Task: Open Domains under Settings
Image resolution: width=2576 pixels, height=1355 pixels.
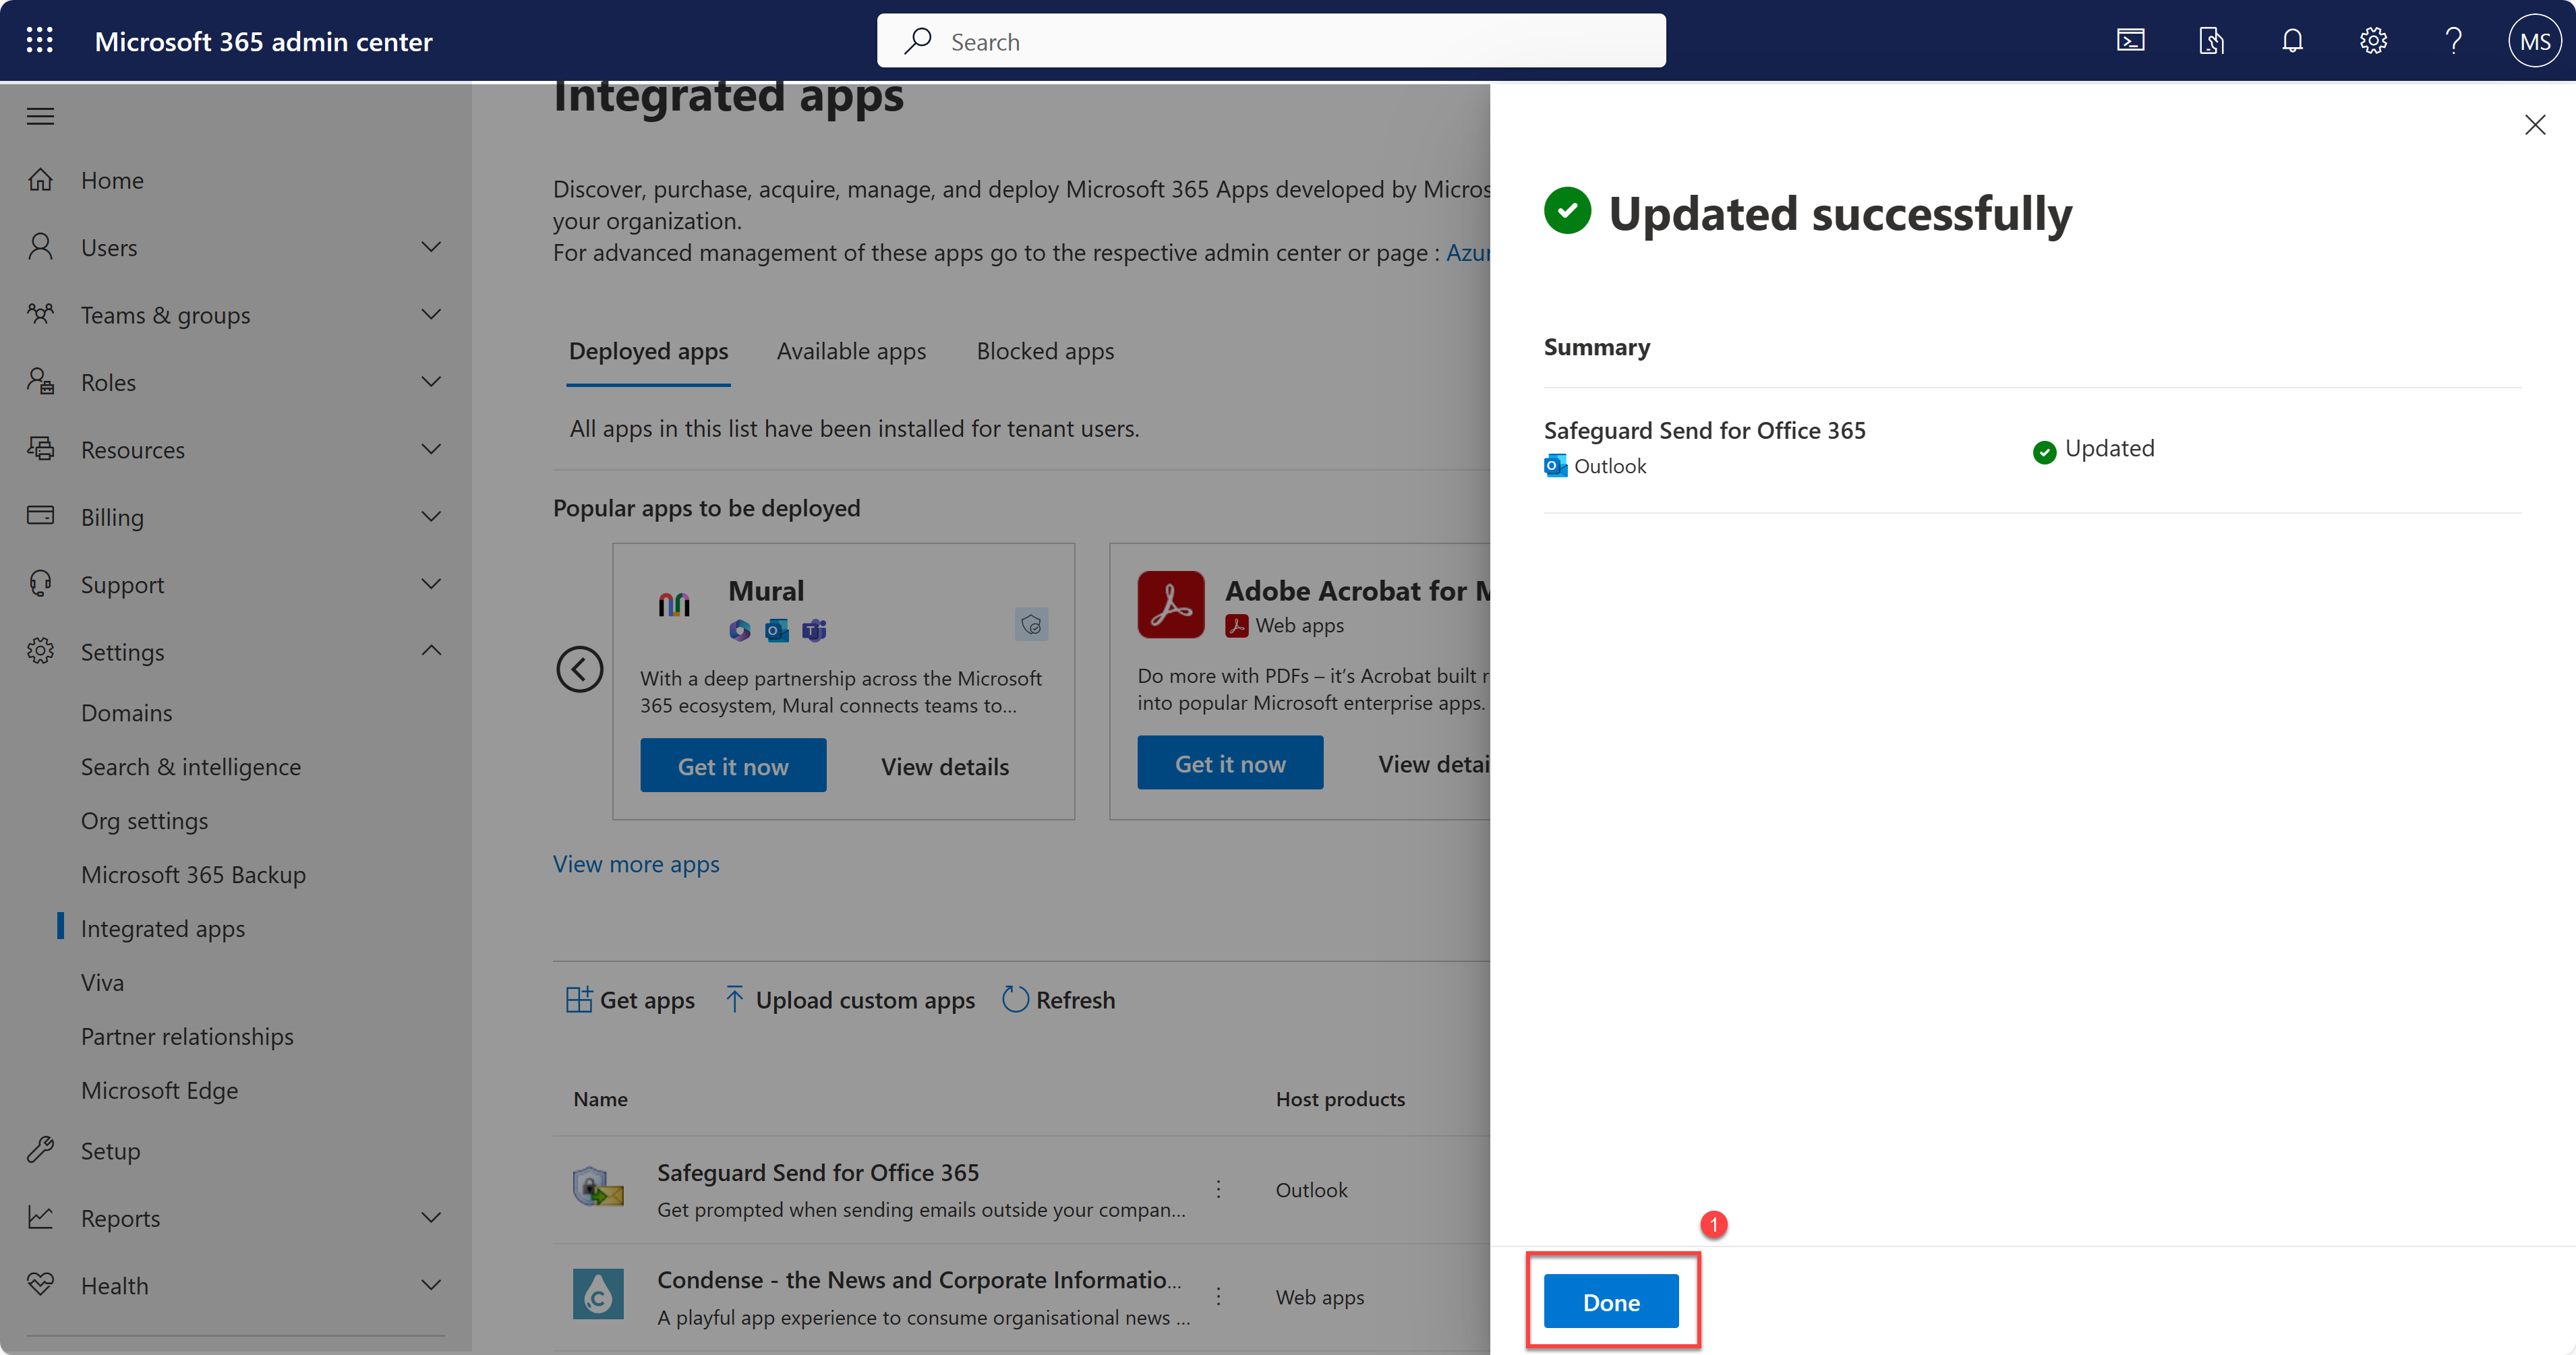Action: 126,713
